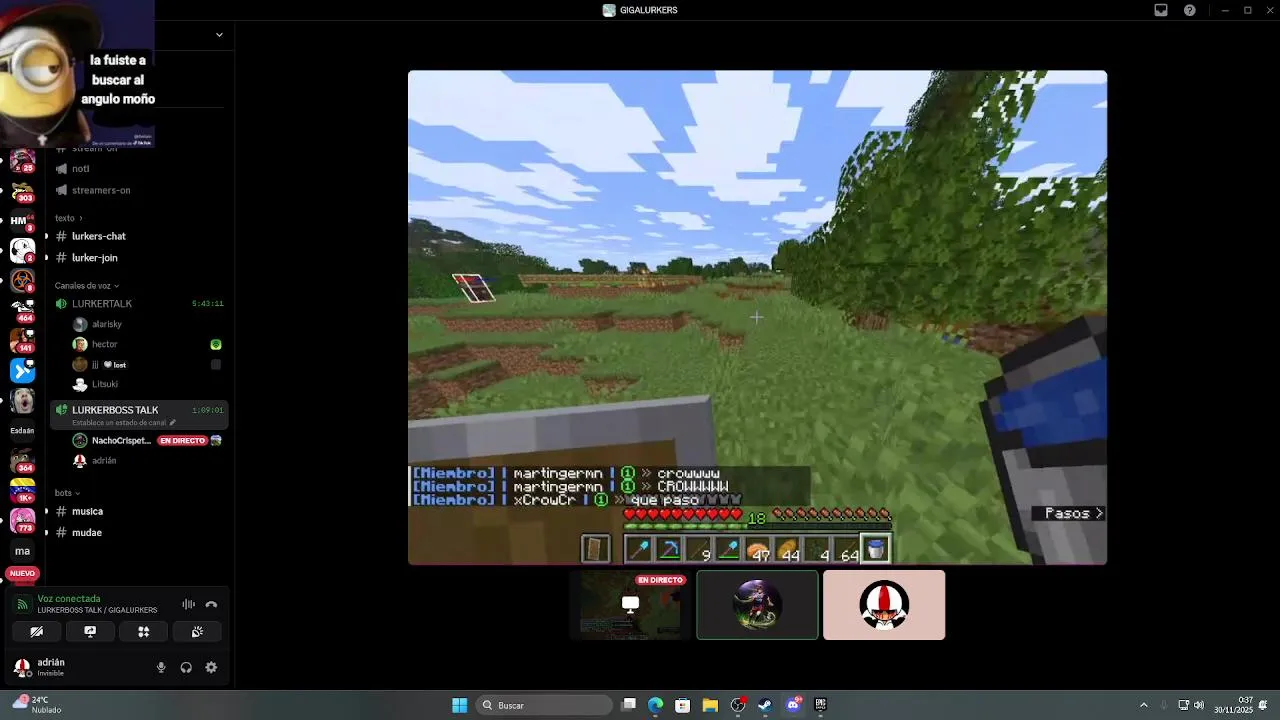Viewport: 1280px width, 720px height.
Task: Open Discord from the taskbar
Action: click(793, 705)
